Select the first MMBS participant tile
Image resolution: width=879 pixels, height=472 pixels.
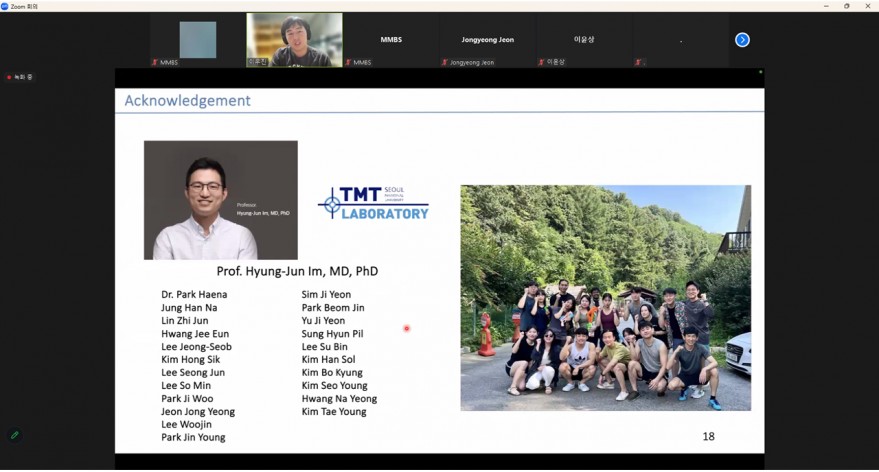tap(197, 39)
